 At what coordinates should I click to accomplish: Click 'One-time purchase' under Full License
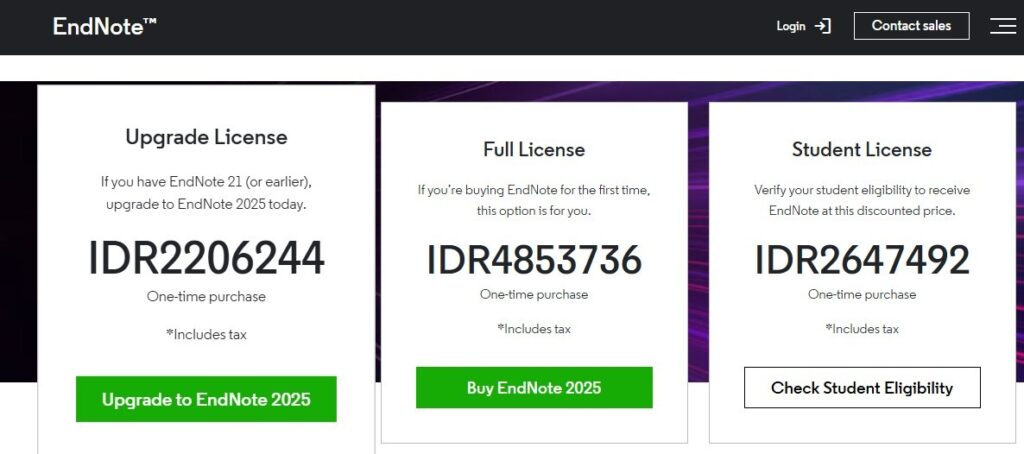[534, 295]
